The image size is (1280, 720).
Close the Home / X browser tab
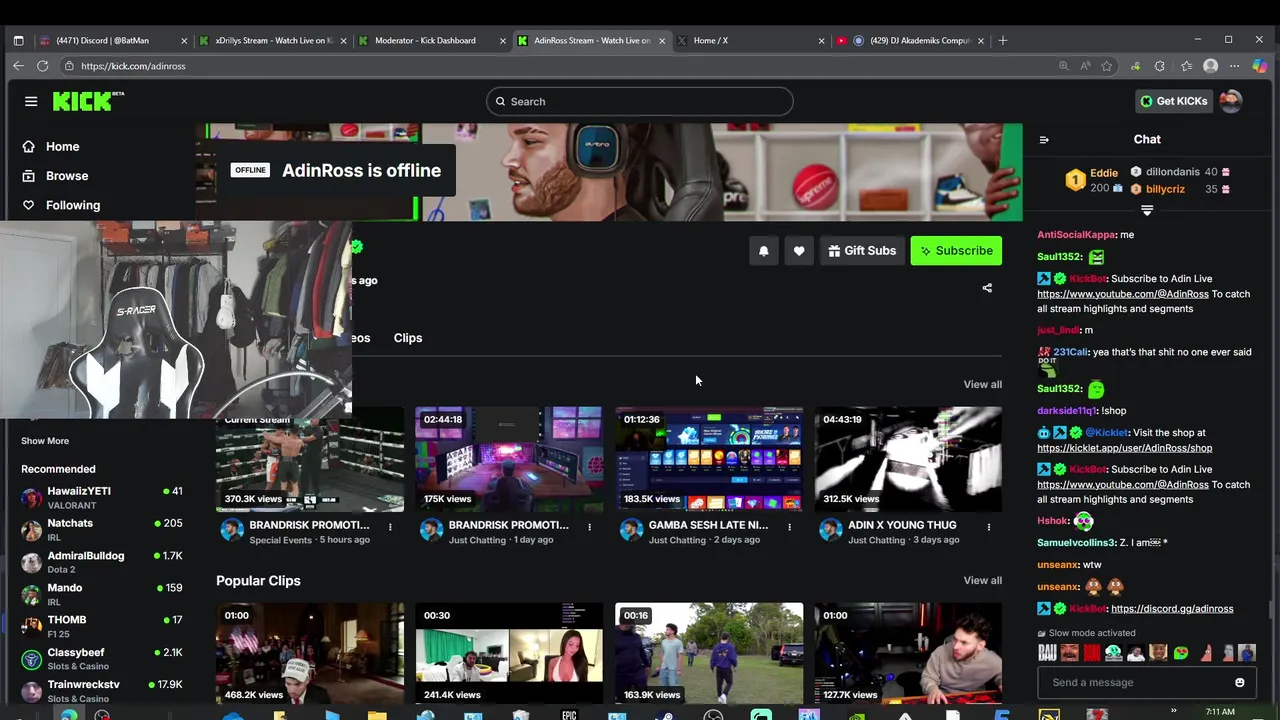pyautogui.click(x=821, y=41)
